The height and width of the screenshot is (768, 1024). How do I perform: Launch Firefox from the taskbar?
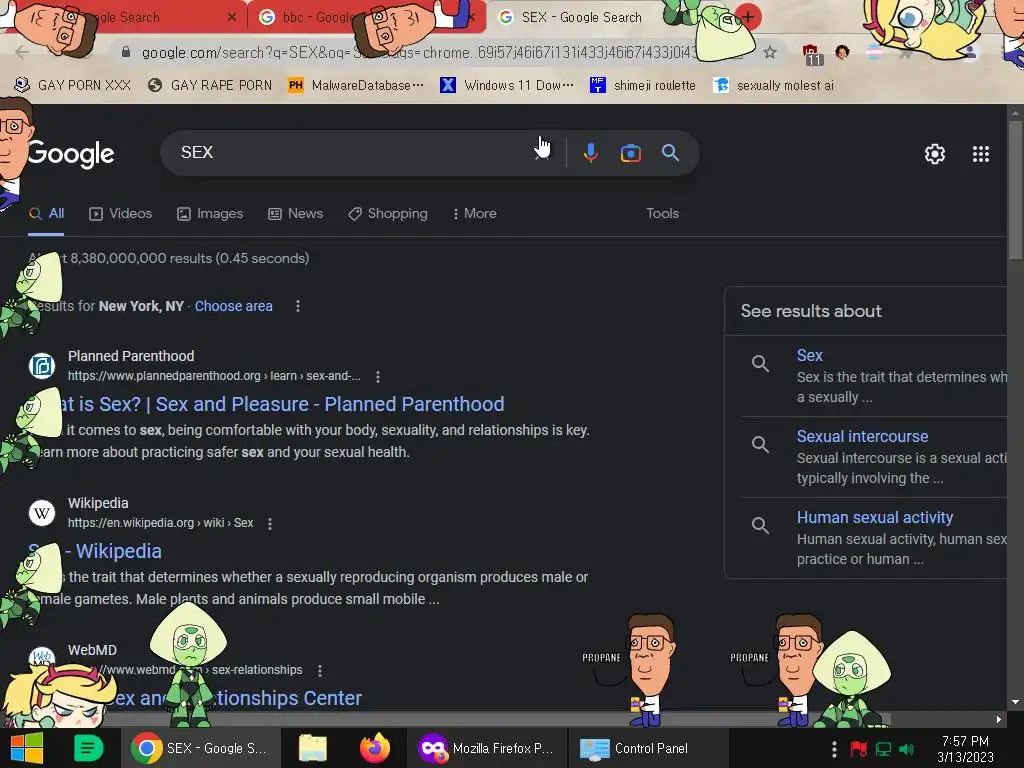pos(374,748)
